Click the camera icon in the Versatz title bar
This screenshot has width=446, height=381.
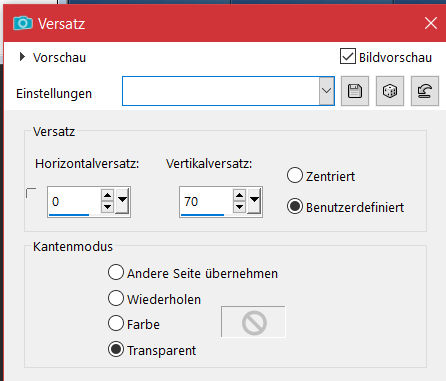point(23,23)
